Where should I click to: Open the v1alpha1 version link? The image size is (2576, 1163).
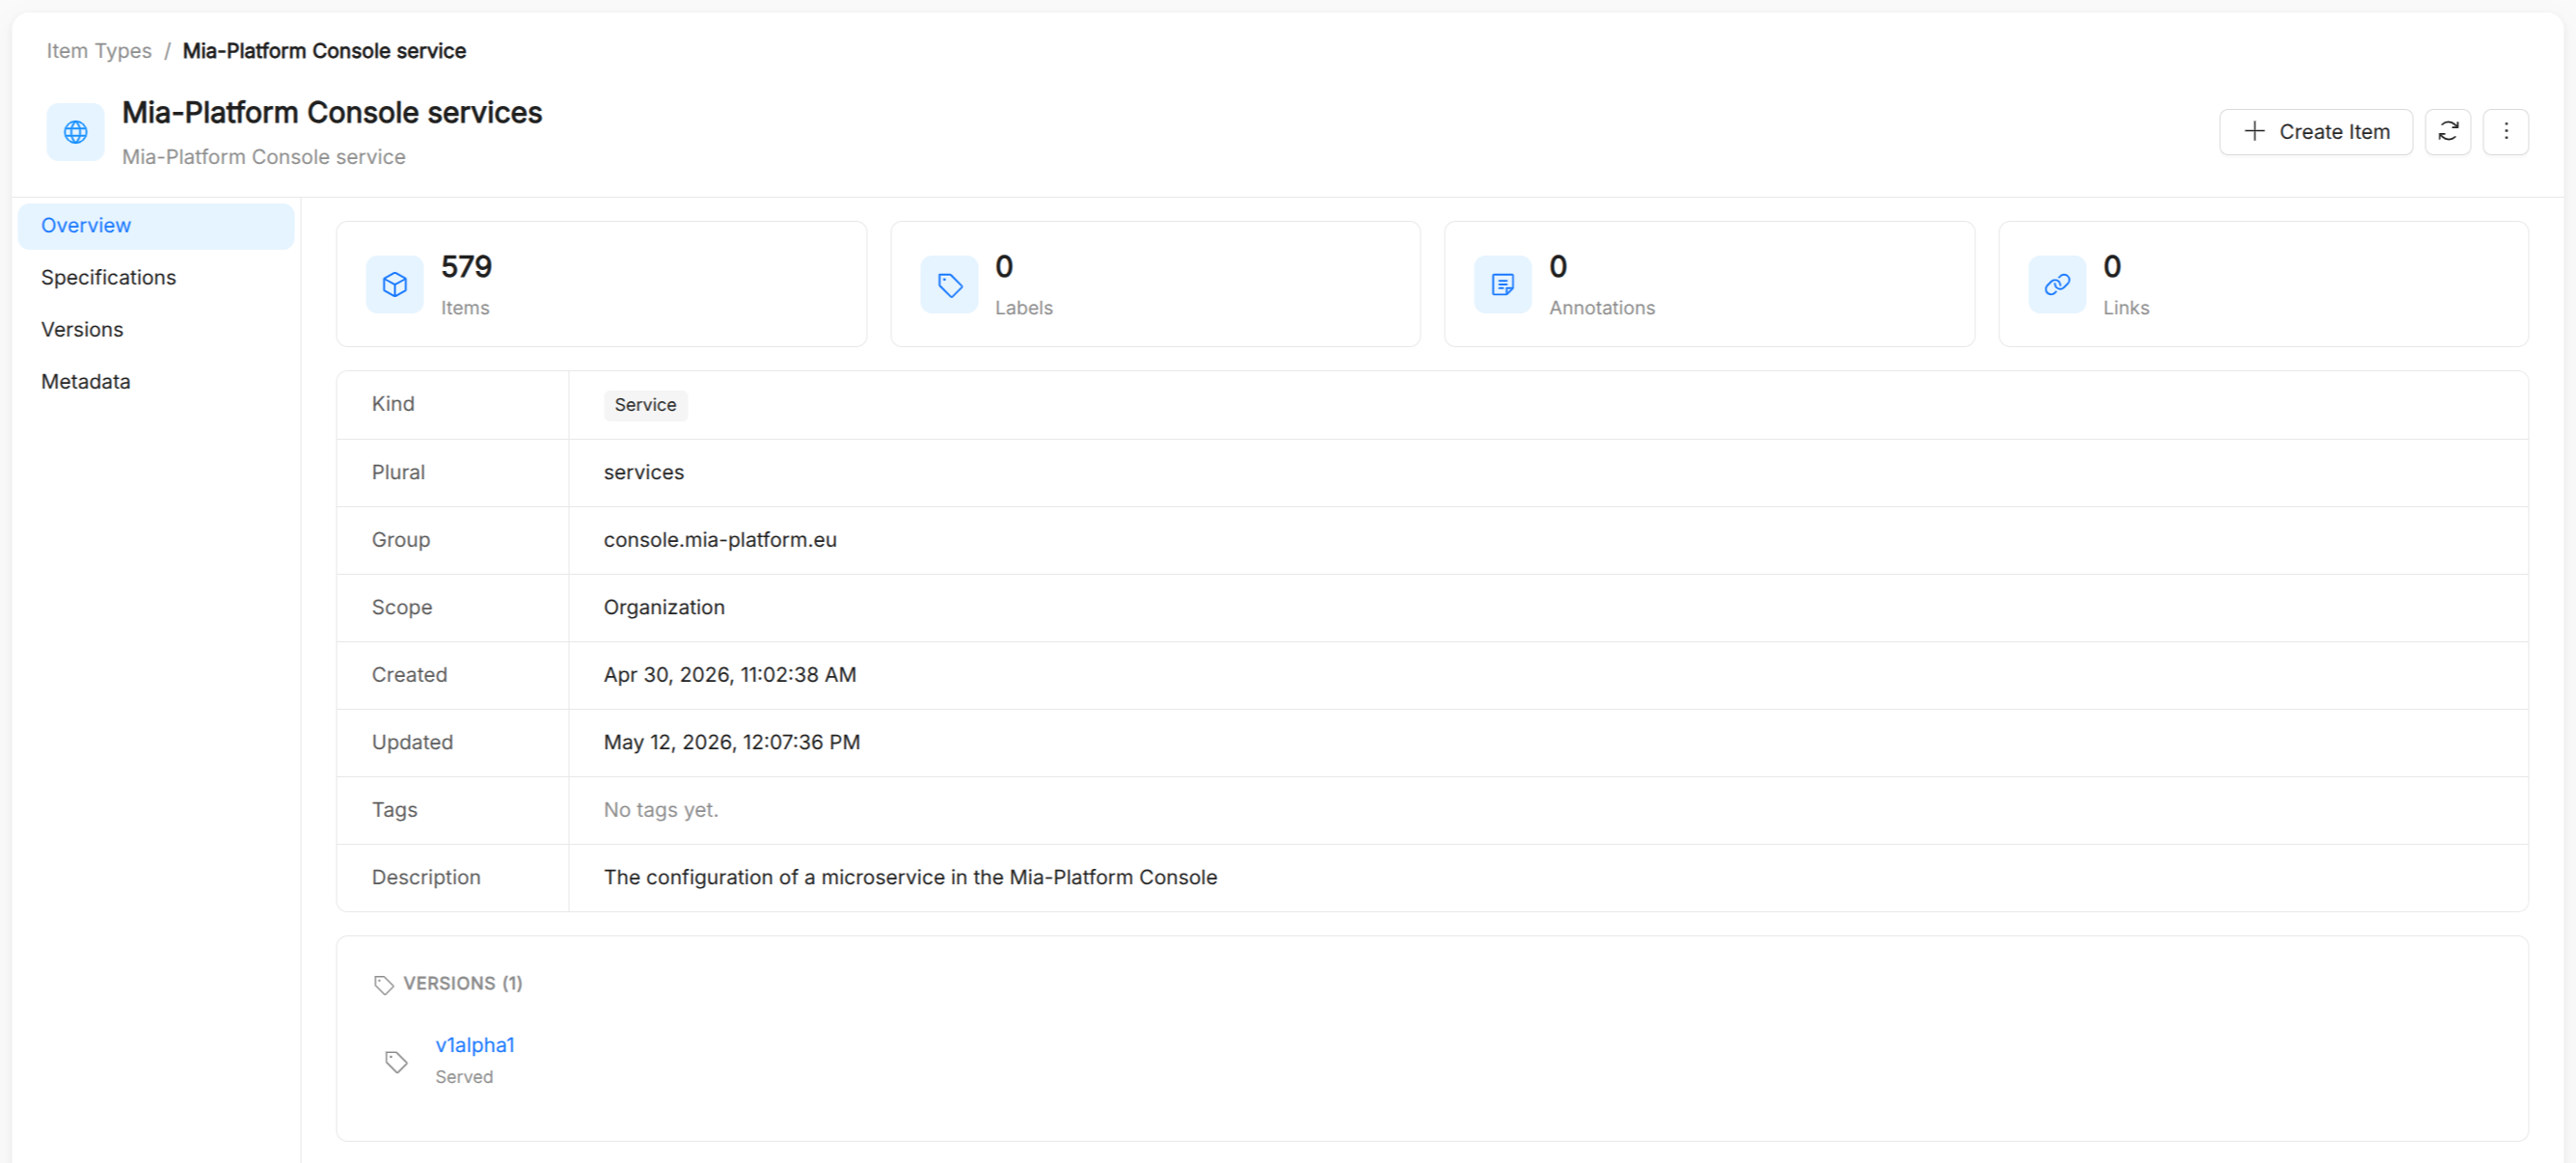(475, 1045)
